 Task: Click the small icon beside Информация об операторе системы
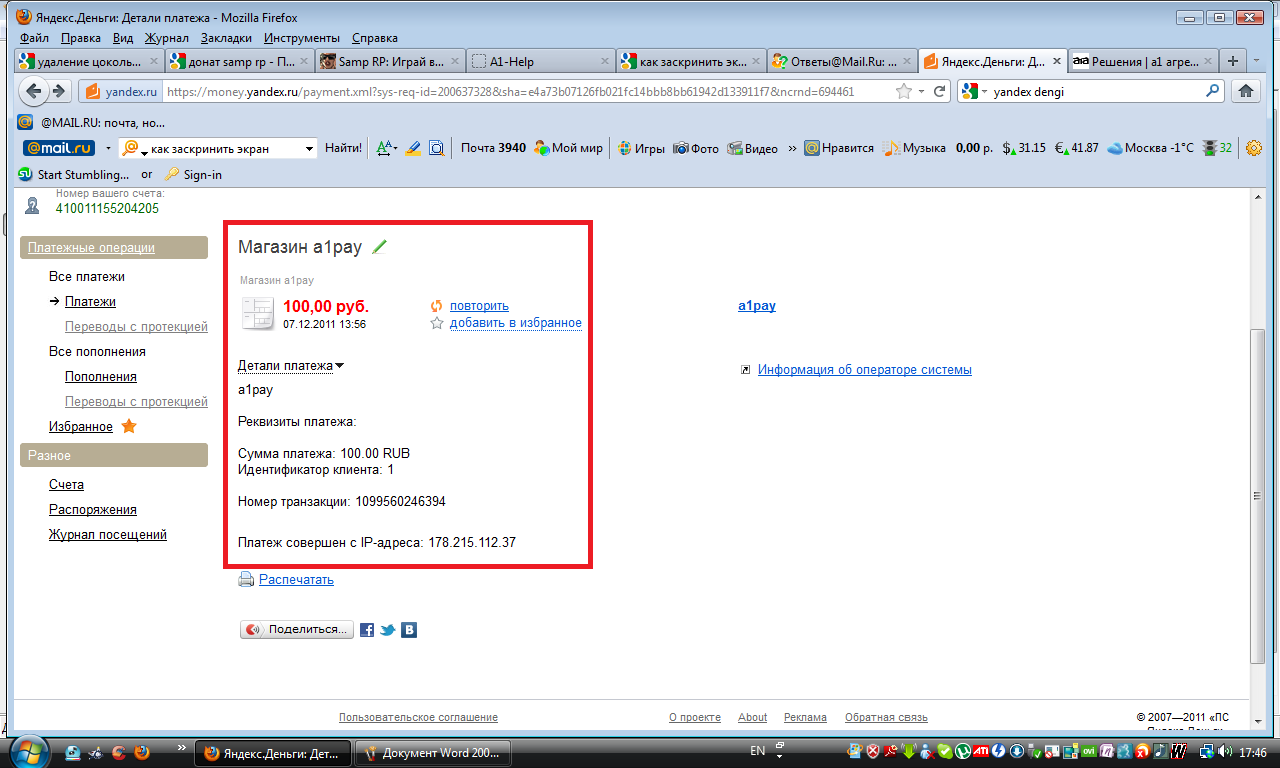coord(745,370)
